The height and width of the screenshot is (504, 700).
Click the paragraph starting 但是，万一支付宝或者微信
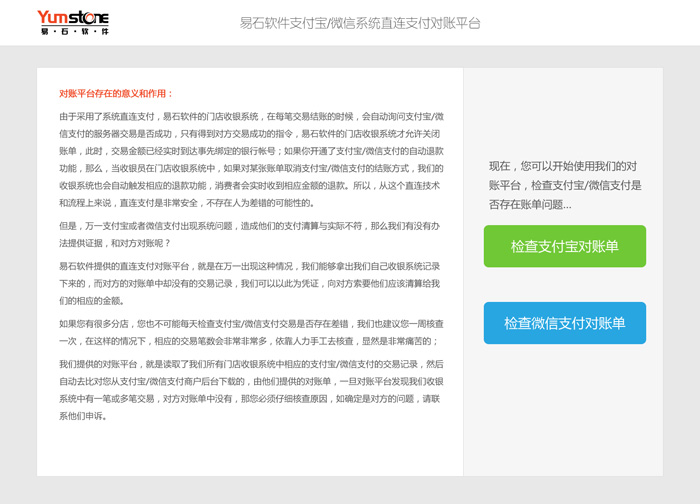(x=249, y=235)
